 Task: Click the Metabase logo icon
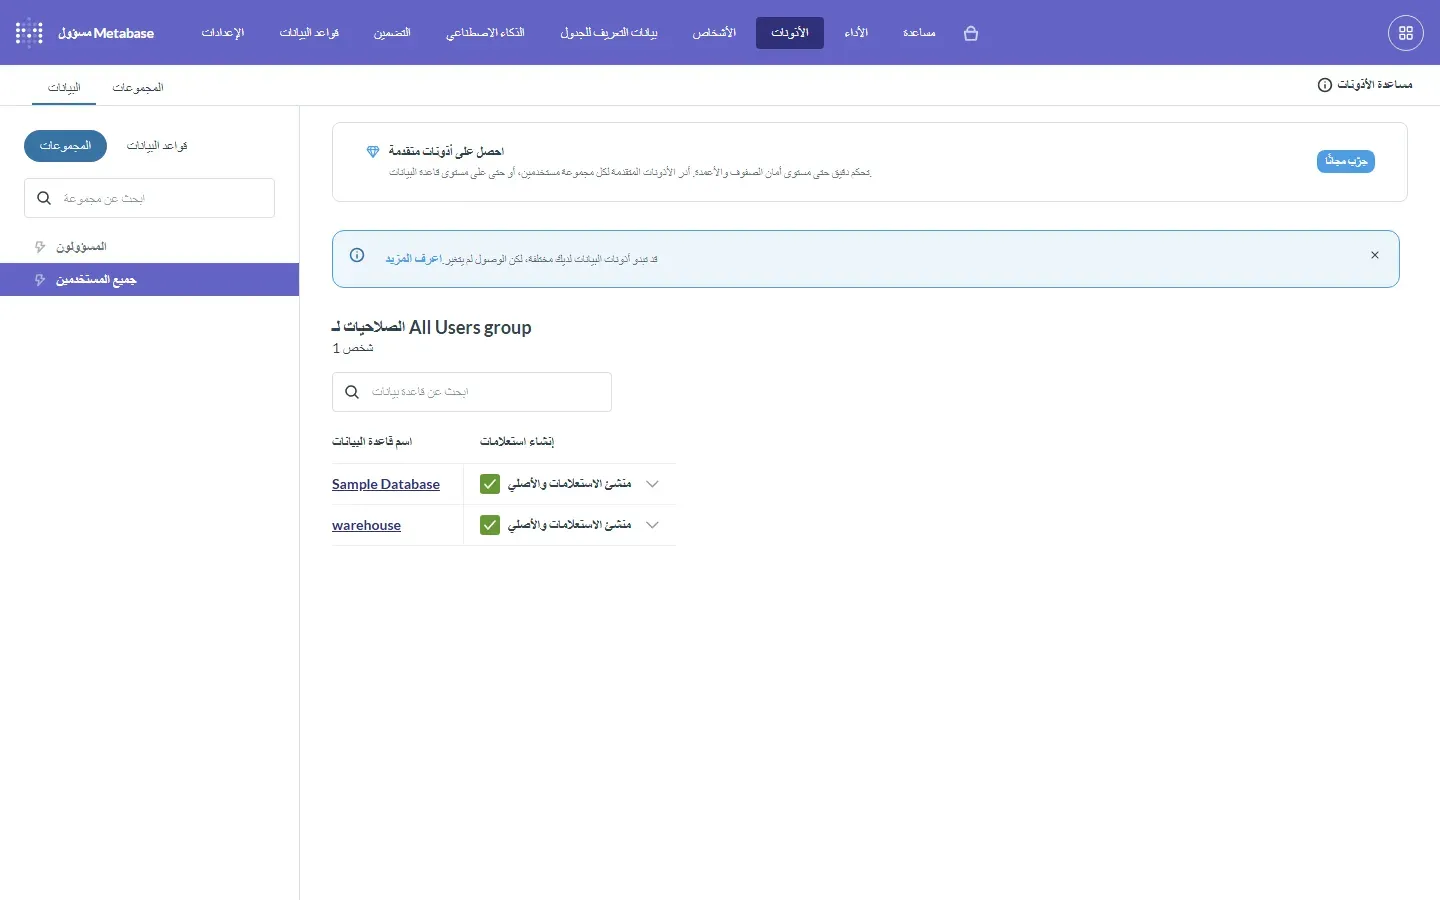pos(30,33)
